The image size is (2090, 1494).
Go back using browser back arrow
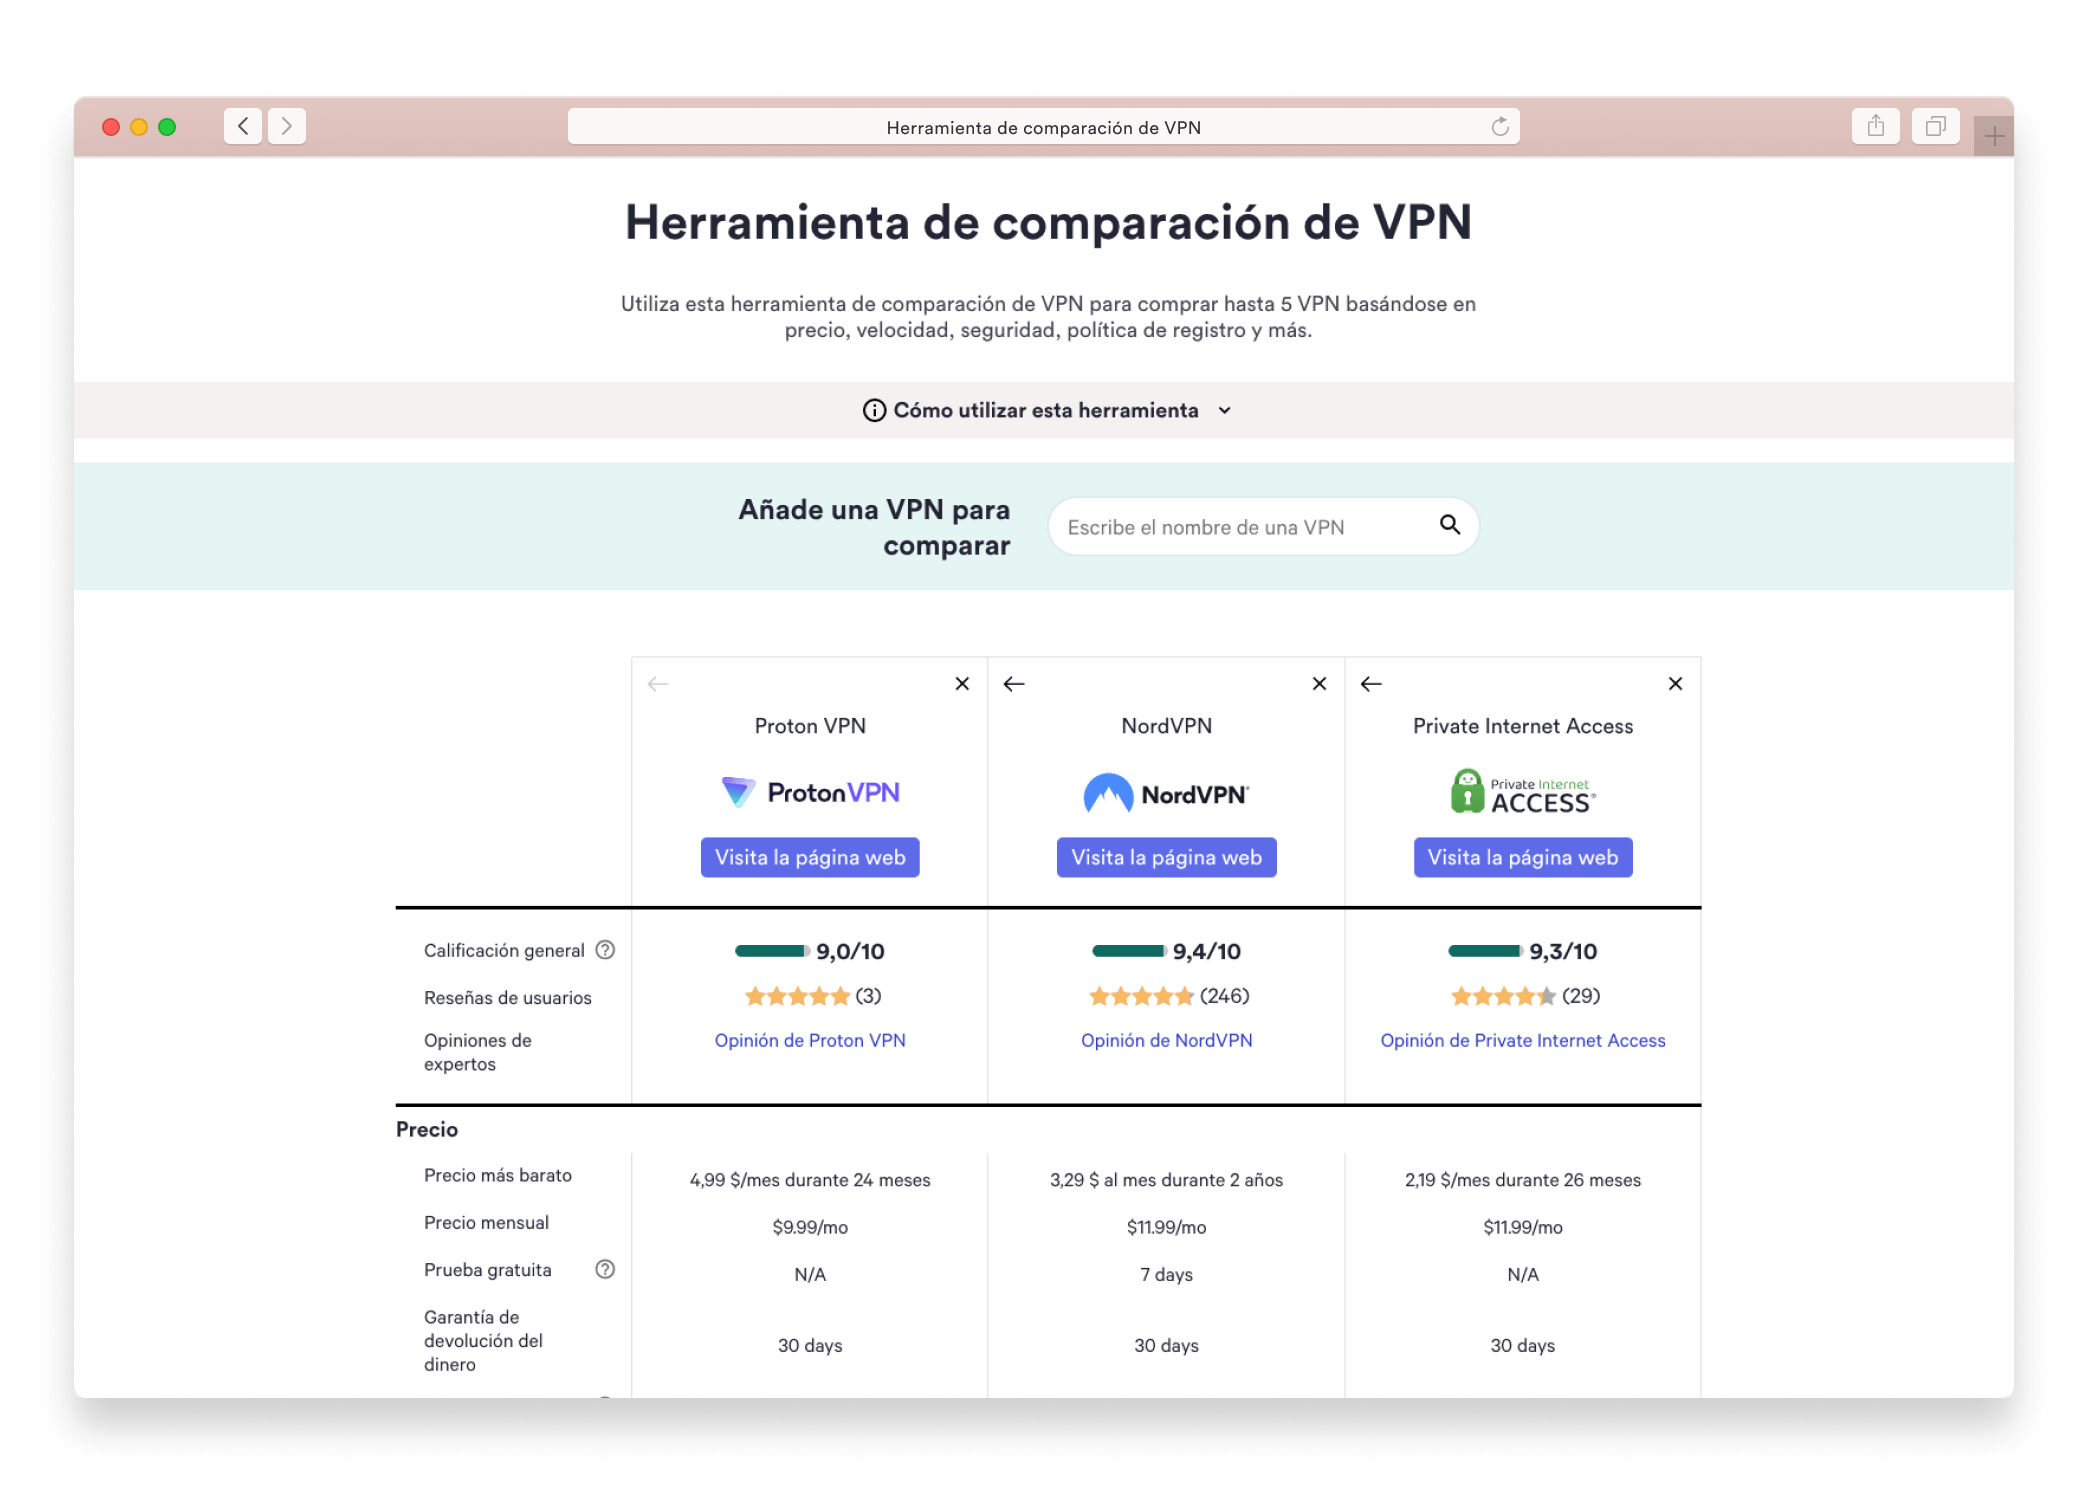[x=243, y=126]
